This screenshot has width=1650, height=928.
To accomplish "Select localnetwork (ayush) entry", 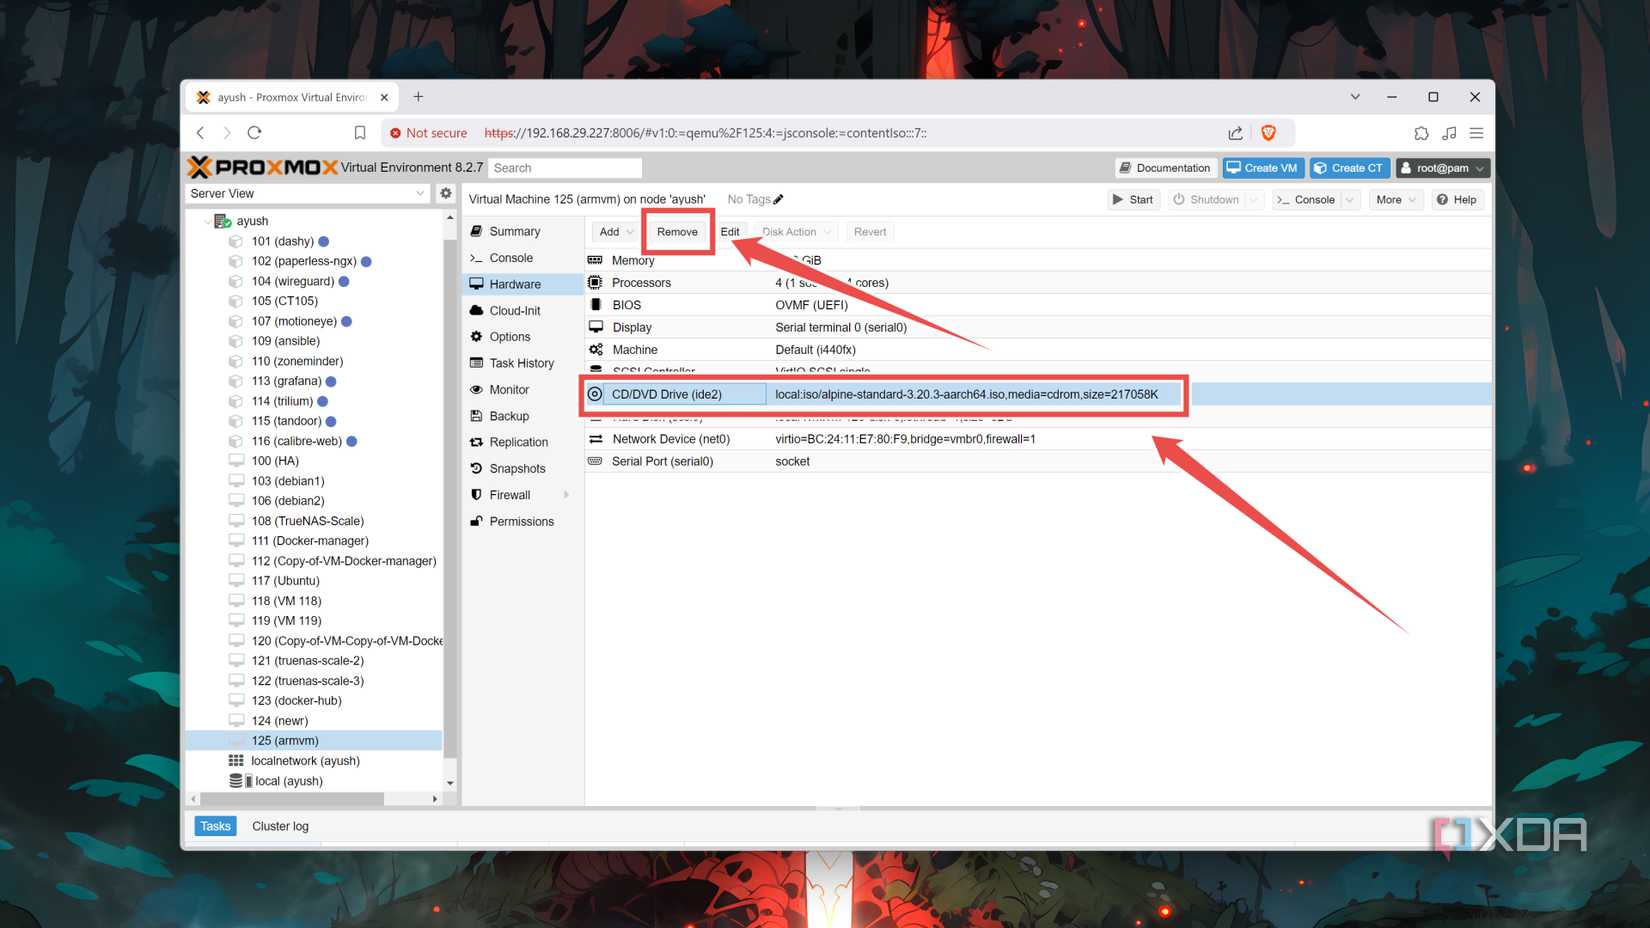I will click(x=305, y=761).
